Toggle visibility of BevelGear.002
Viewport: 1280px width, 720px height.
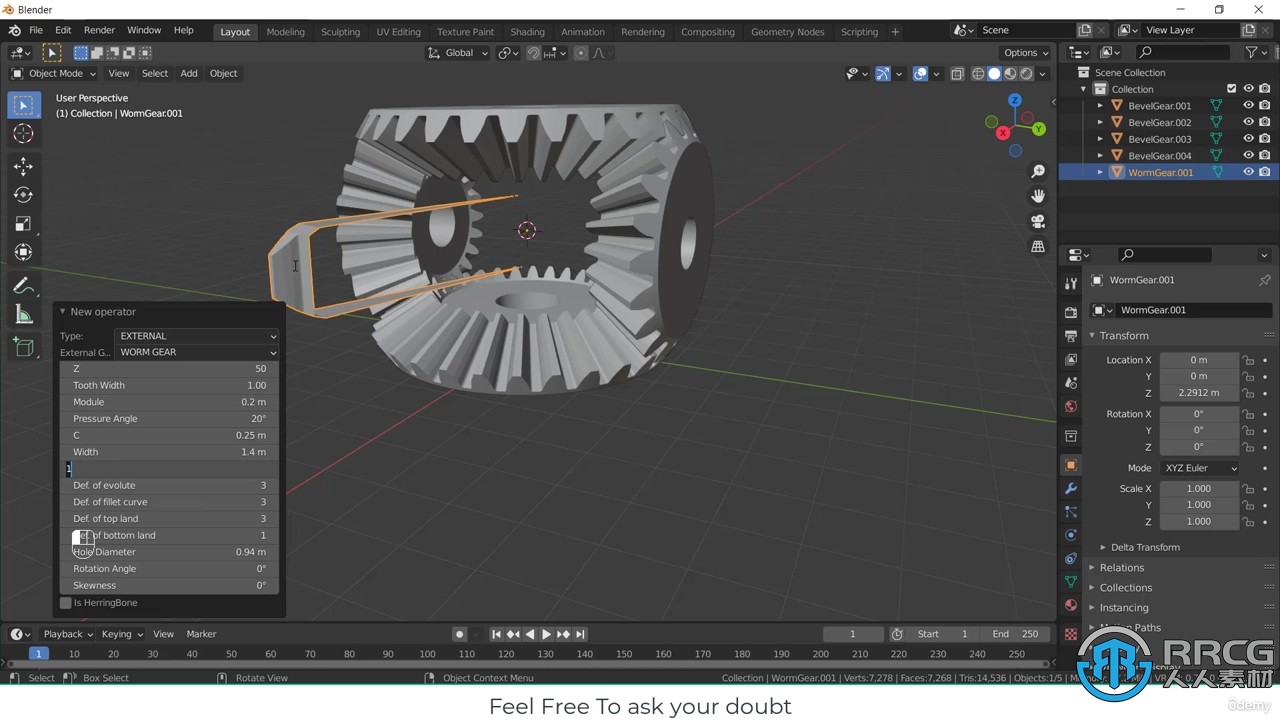pos(1248,122)
